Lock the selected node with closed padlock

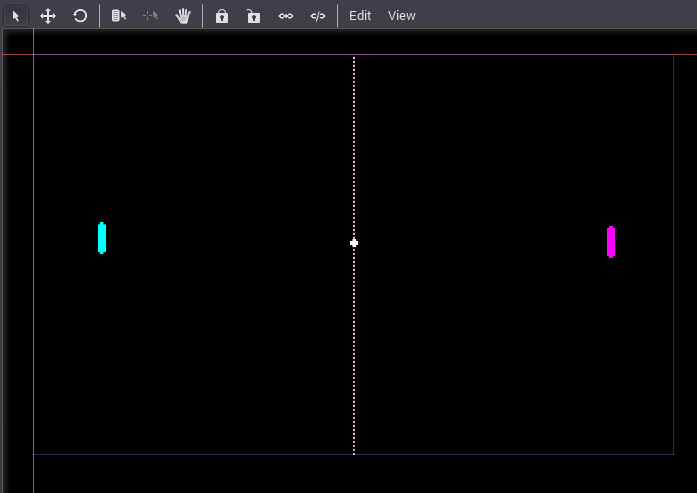[x=222, y=16]
